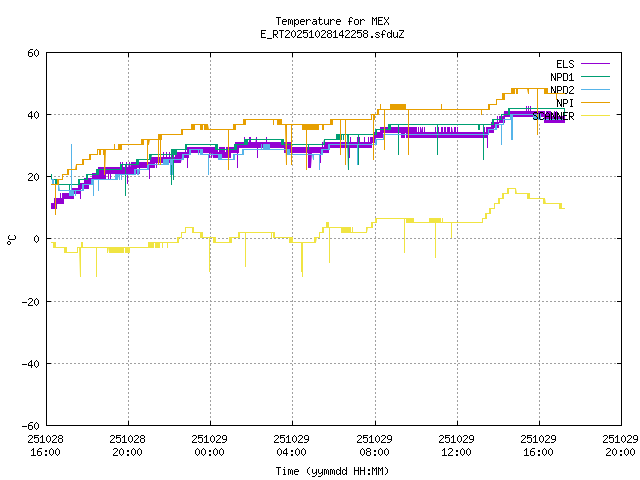
Task: Select the 251029 20:00 x-axis tick label
Action: pos(621,445)
